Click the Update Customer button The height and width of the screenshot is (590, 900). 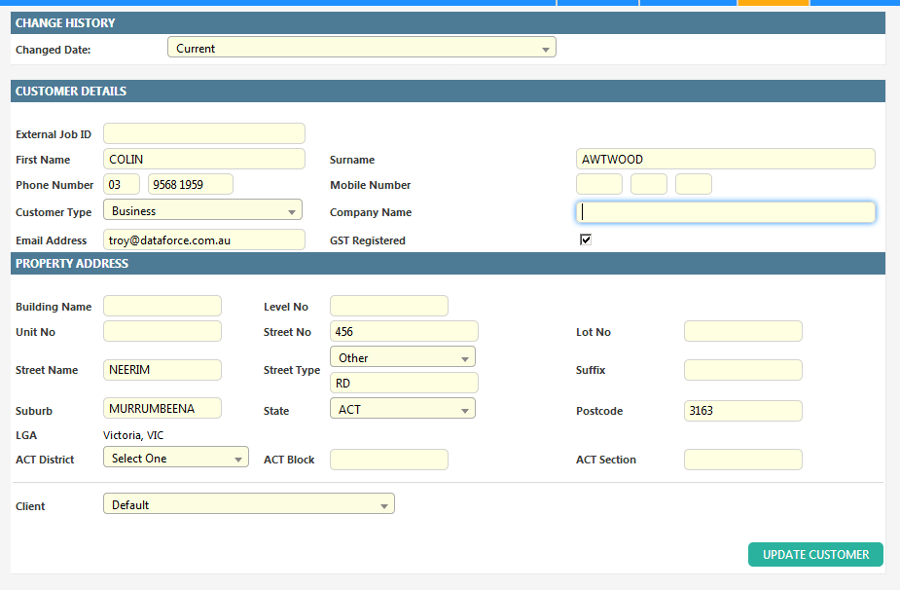pos(815,554)
